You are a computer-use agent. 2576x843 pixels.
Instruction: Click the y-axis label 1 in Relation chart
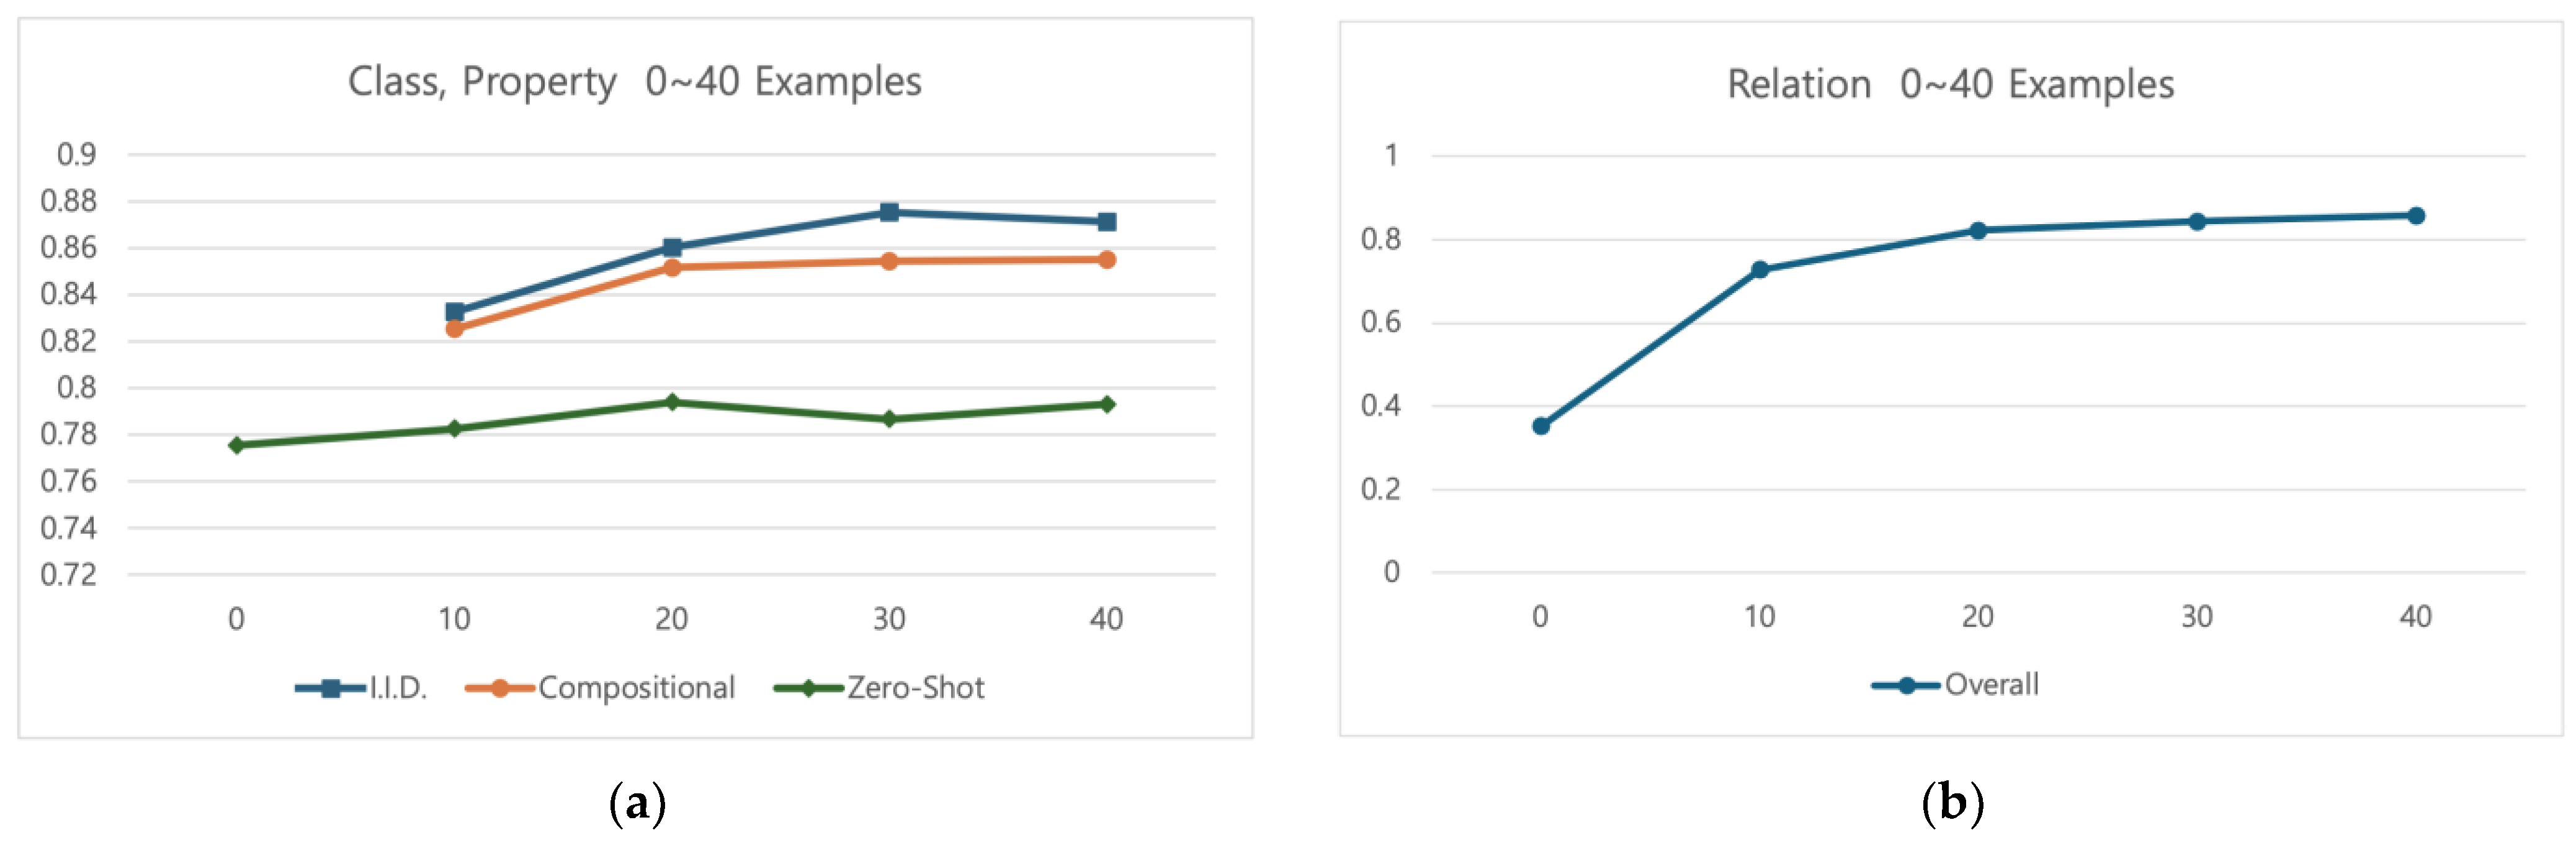click(1391, 155)
